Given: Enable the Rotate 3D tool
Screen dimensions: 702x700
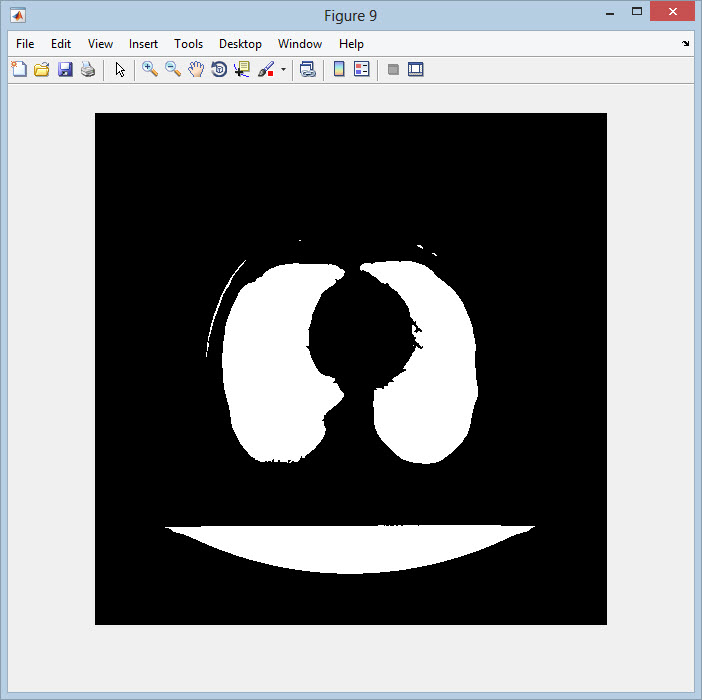Looking at the screenshot, I should coord(219,69).
